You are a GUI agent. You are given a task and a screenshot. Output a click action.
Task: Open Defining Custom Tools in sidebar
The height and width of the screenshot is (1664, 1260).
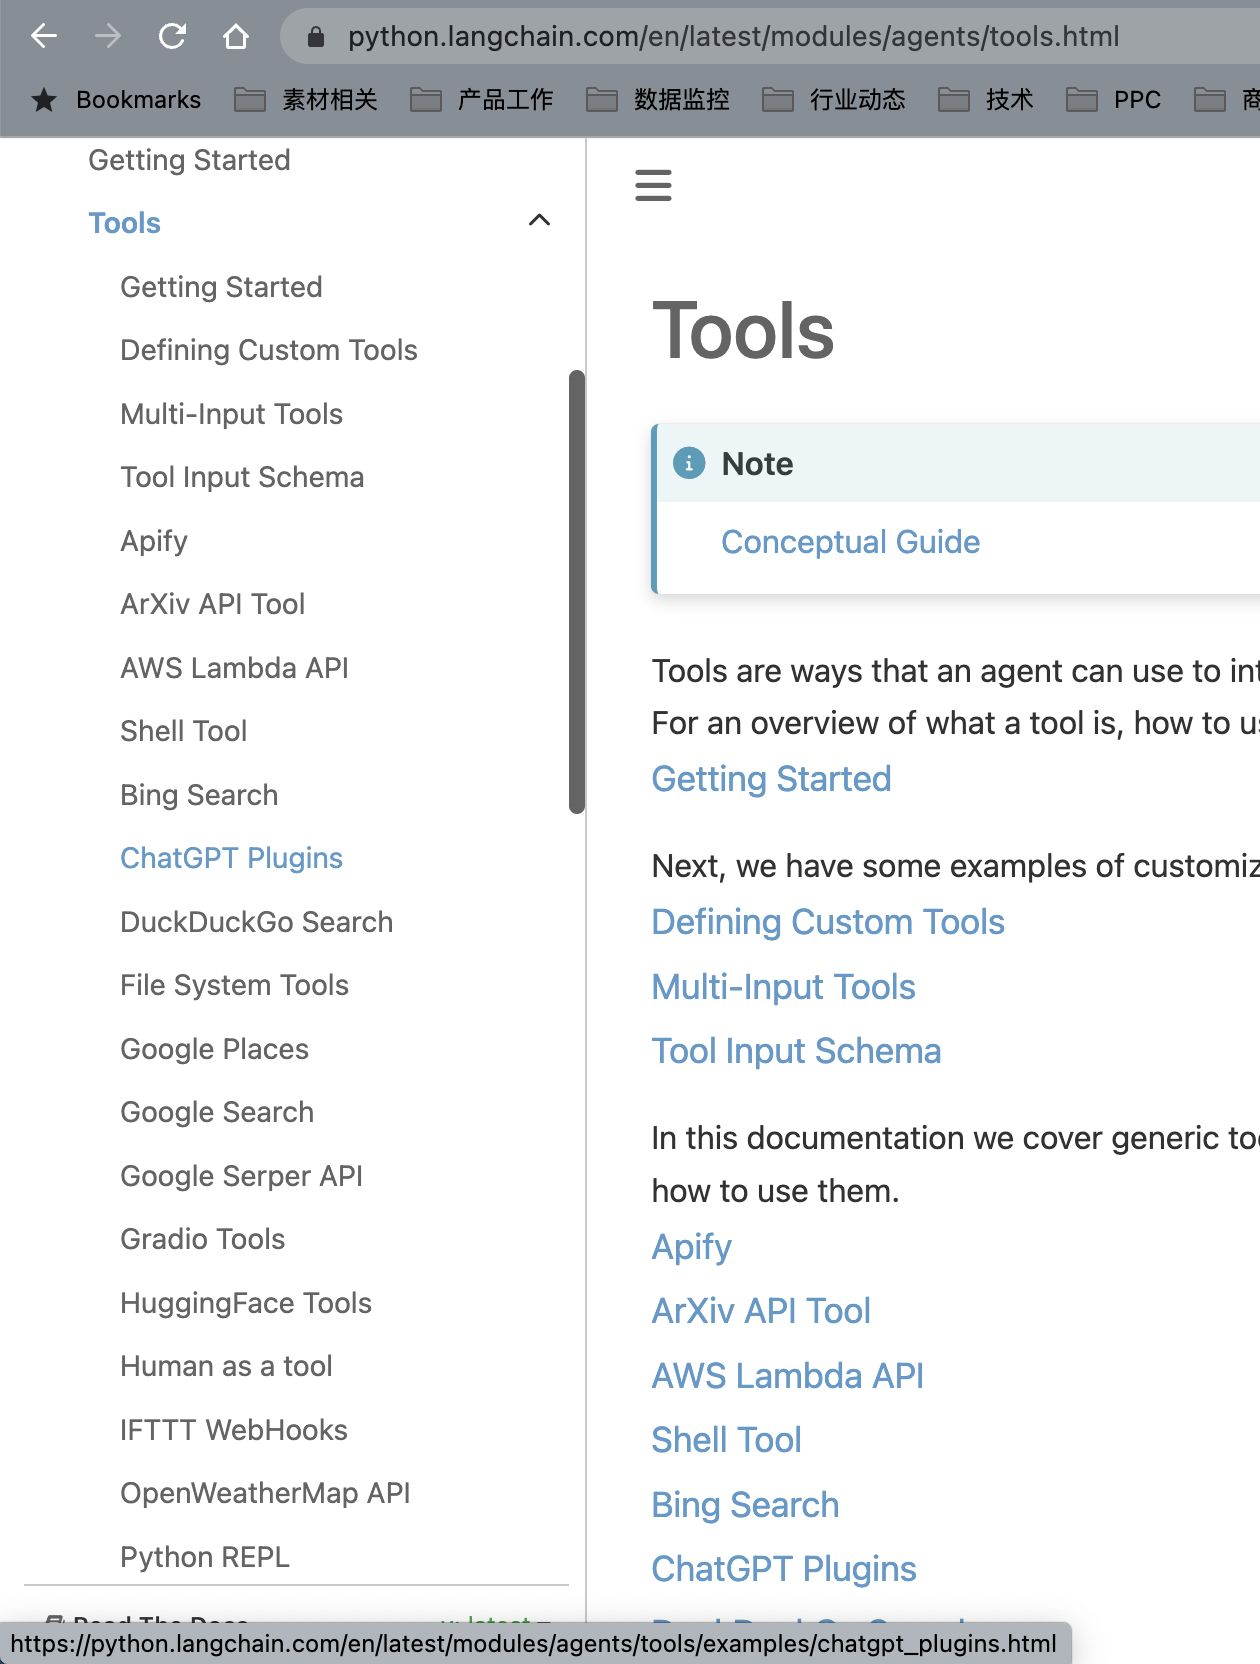pyautogui.click(x=269, y=350)
